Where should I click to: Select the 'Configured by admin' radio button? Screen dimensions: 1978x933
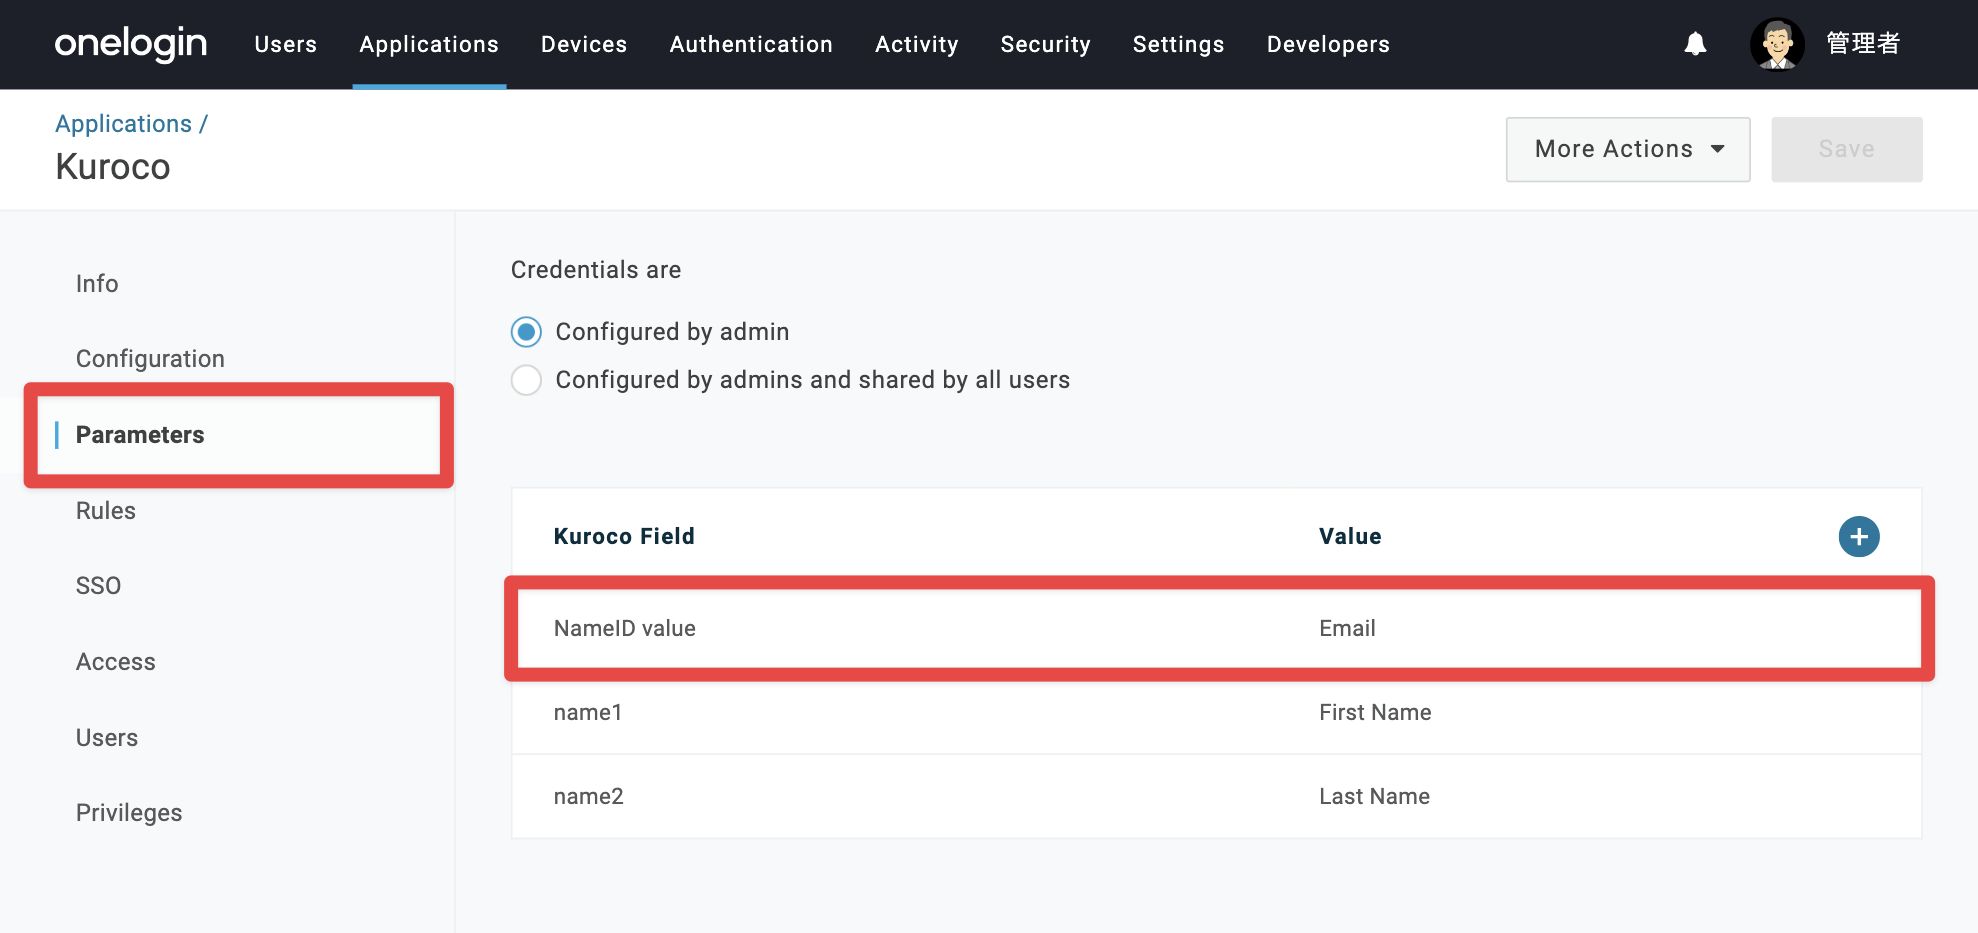click(x=526, y=332)
